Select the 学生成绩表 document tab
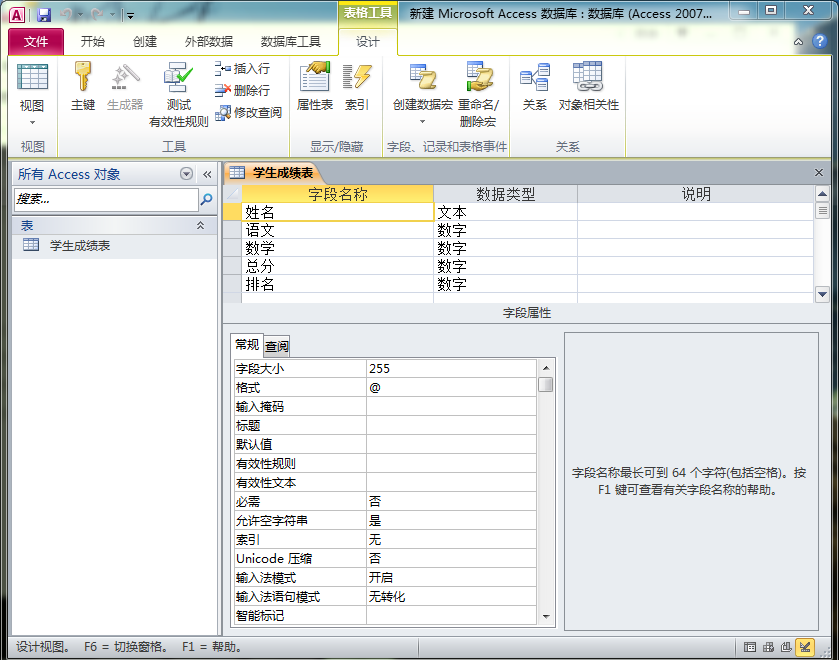The width and height of the screenshot is (839, 660). tap(274, 172)
